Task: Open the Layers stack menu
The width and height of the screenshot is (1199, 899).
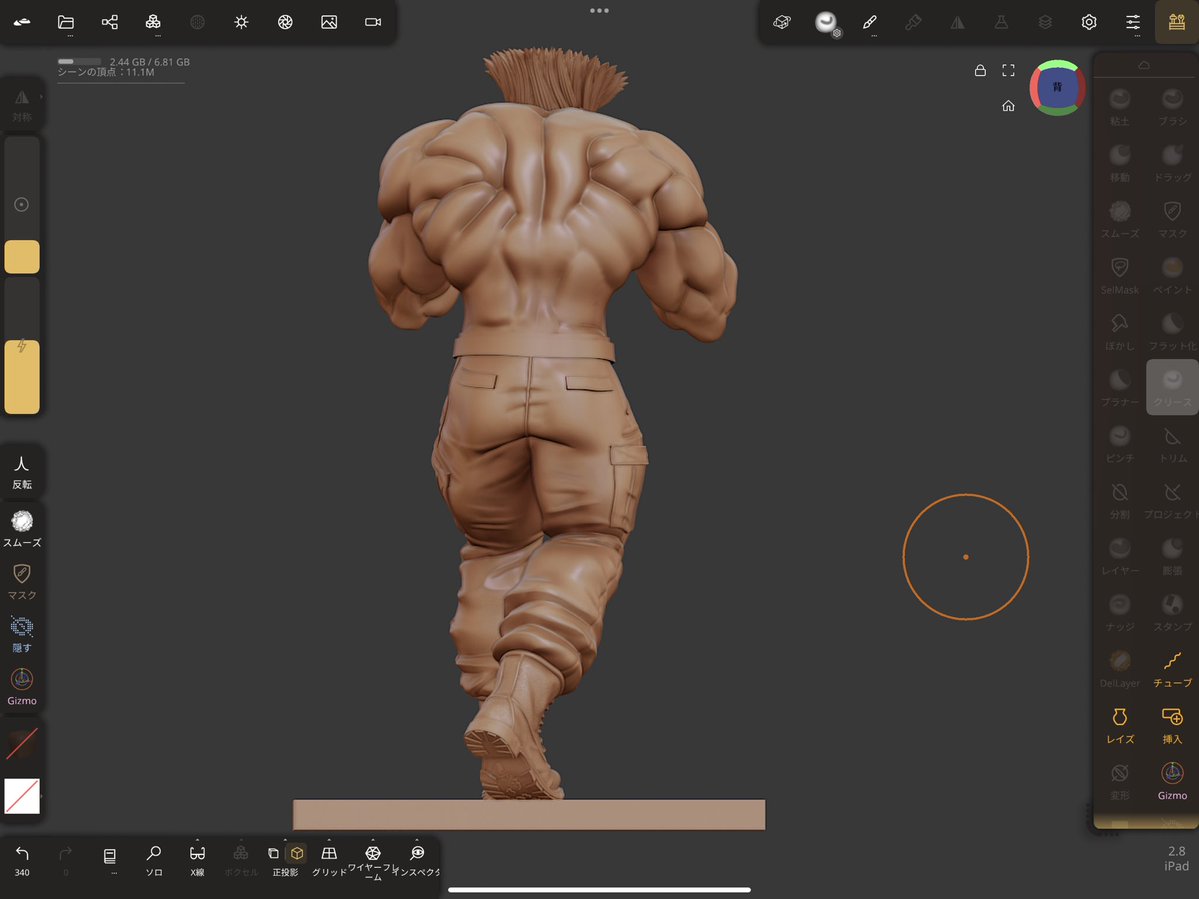Action: click(x=1045, y=22)
